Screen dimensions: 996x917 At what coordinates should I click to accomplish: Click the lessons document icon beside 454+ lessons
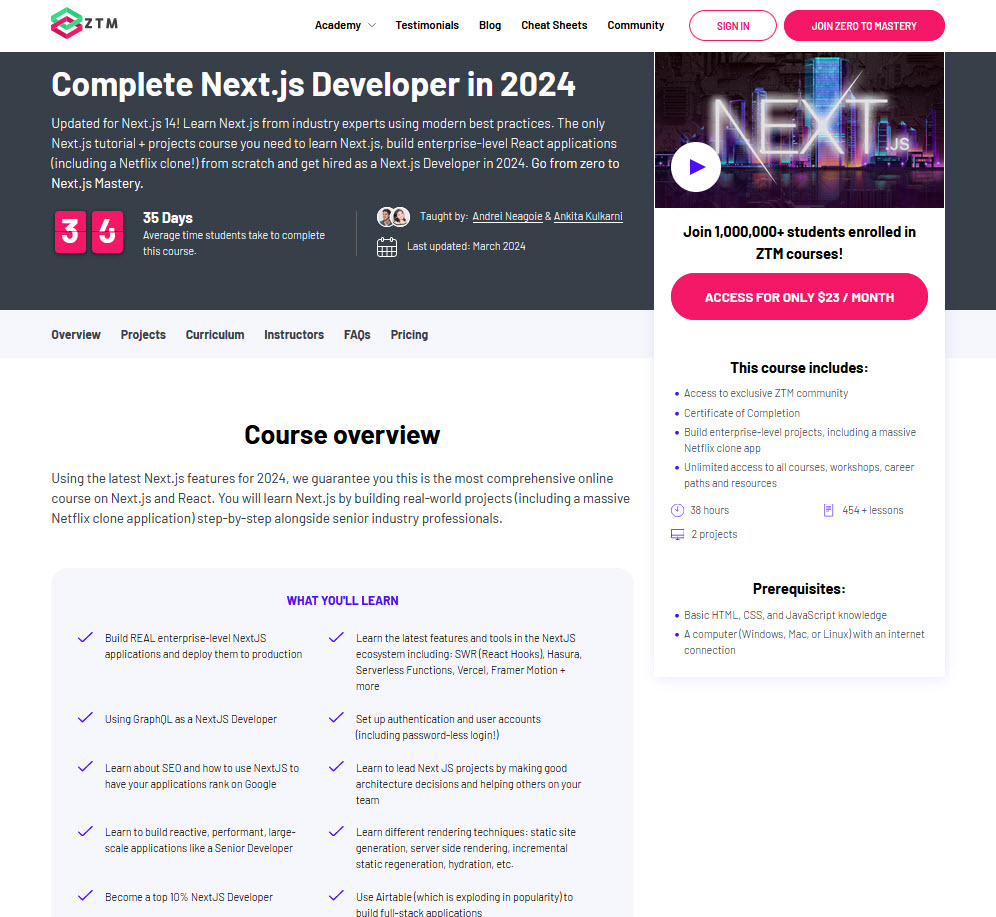pyautogui.click(x=828, y=510)
